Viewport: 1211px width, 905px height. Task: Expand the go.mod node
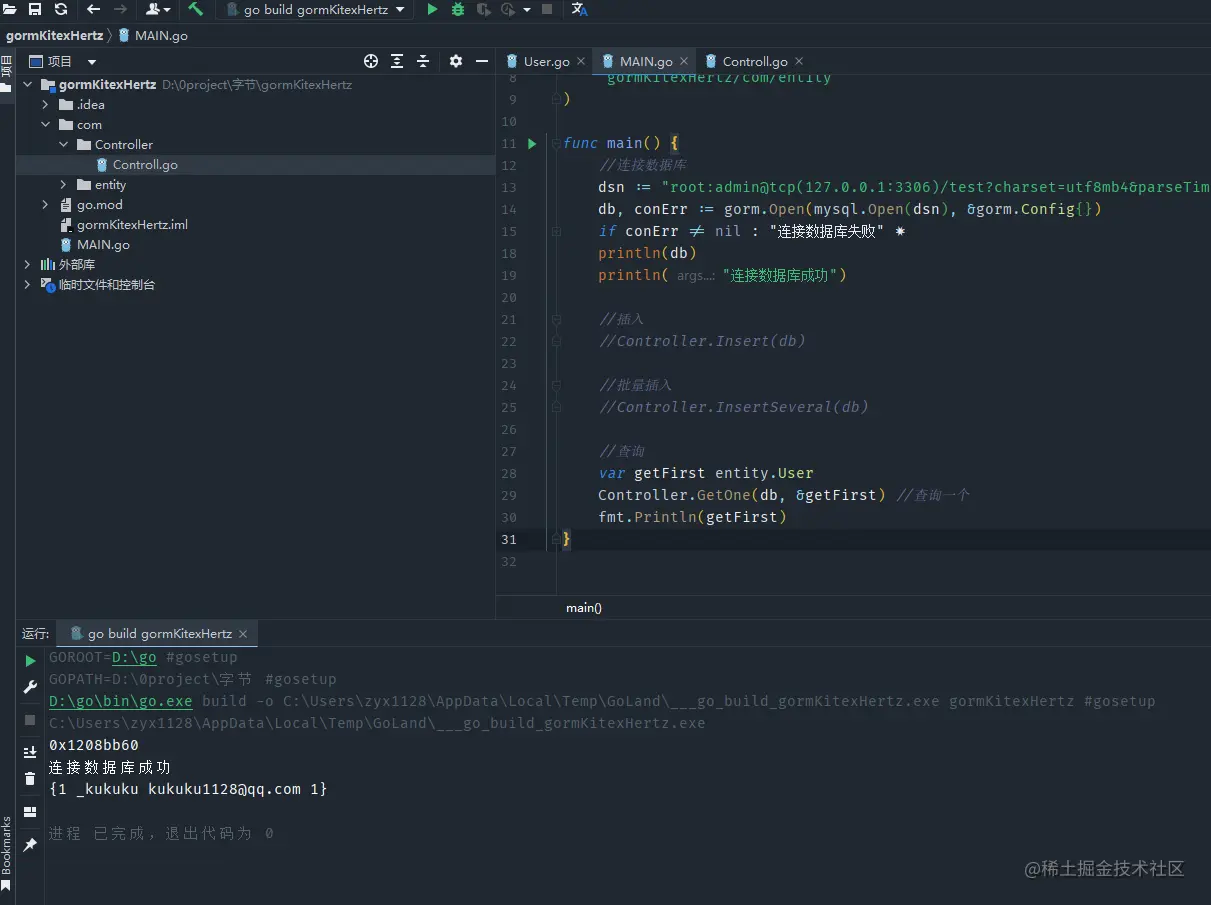point(45,205)
